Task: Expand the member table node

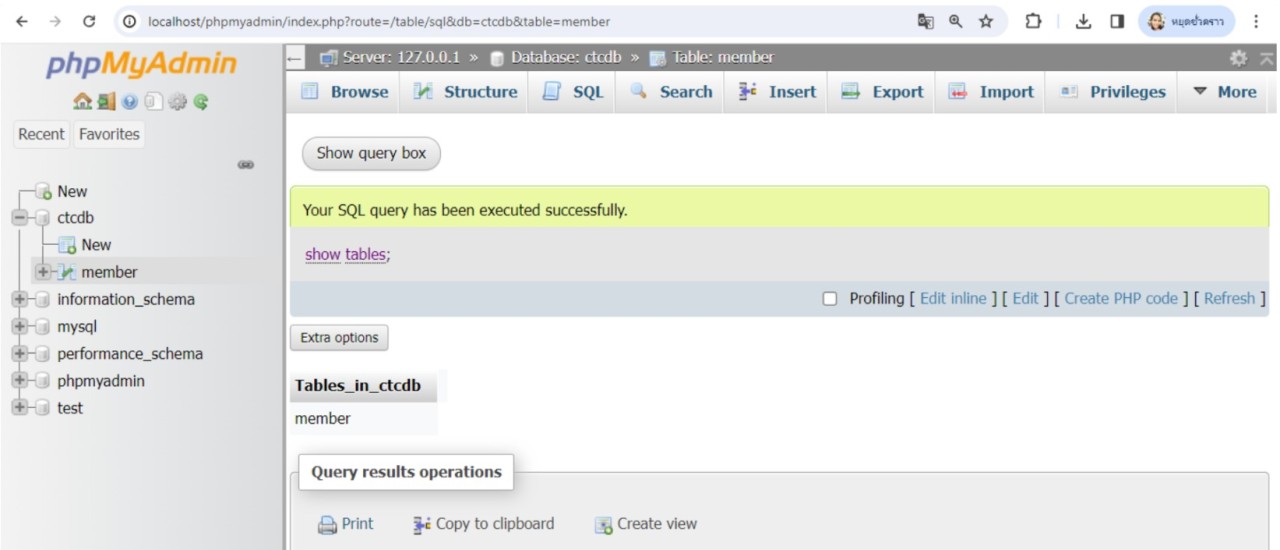Action: click(x=42, y=272)
